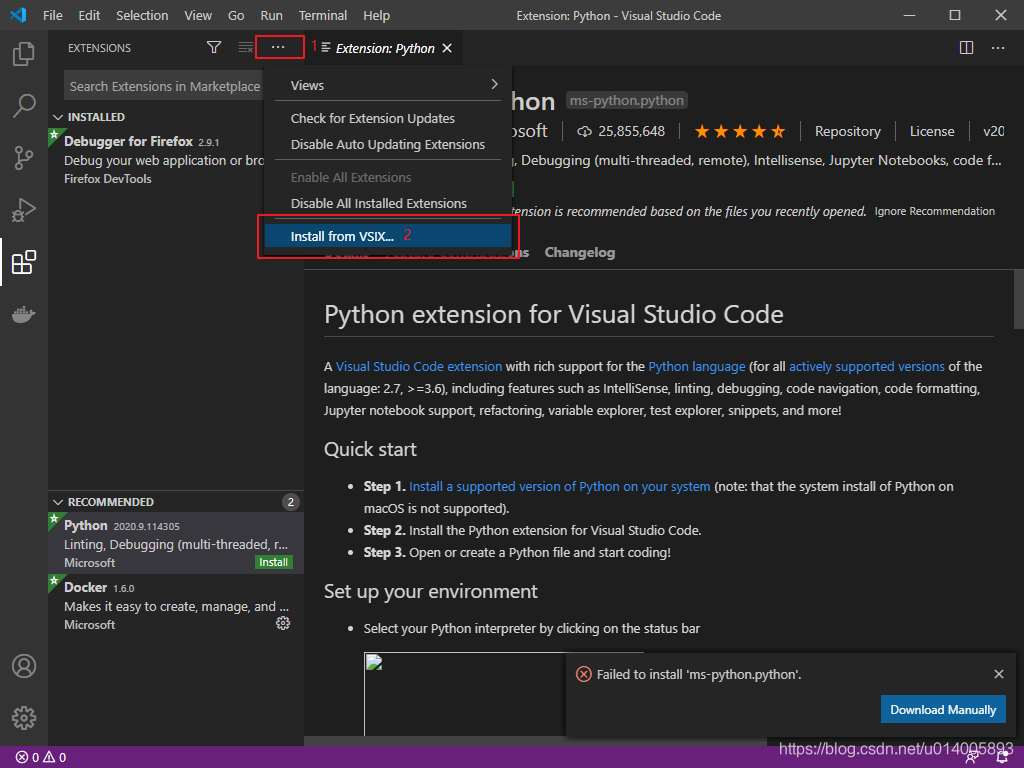
Task: Select Docker extension in recommended list
Action: coord(176,605)
